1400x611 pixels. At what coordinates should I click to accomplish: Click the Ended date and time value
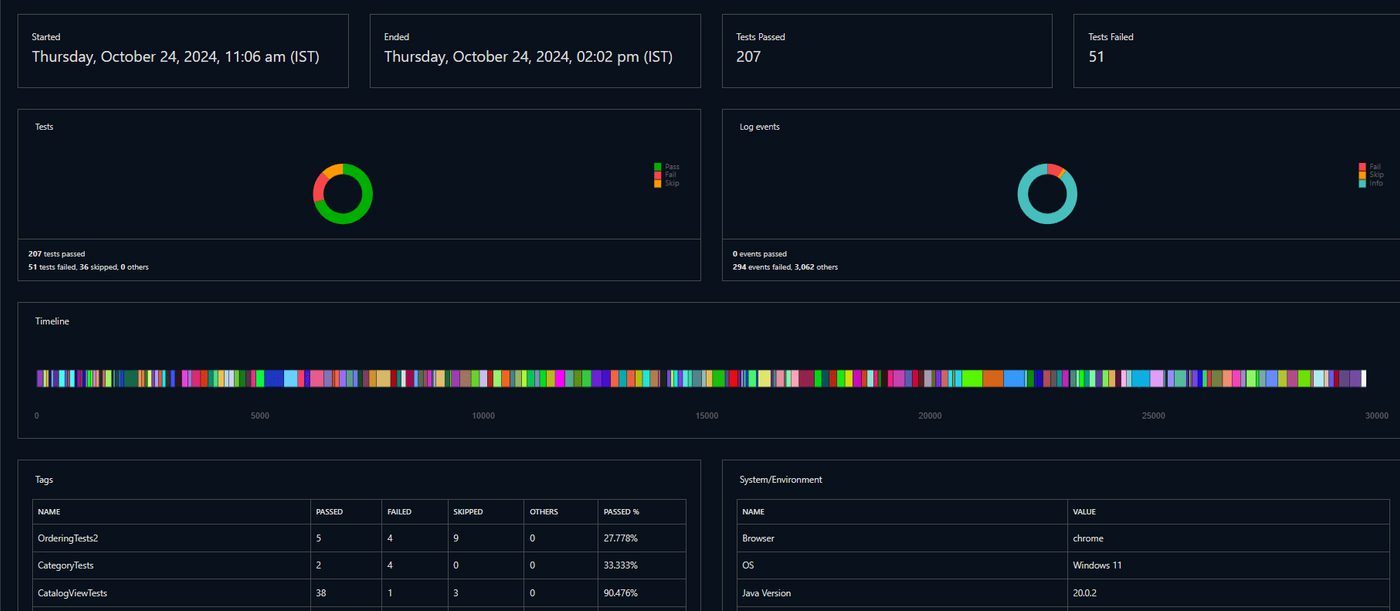[528, 57]
